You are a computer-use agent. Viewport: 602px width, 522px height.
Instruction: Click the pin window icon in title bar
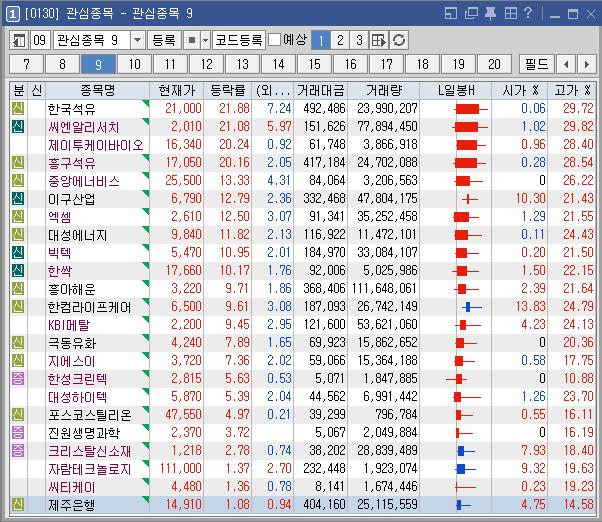[490, 14]
